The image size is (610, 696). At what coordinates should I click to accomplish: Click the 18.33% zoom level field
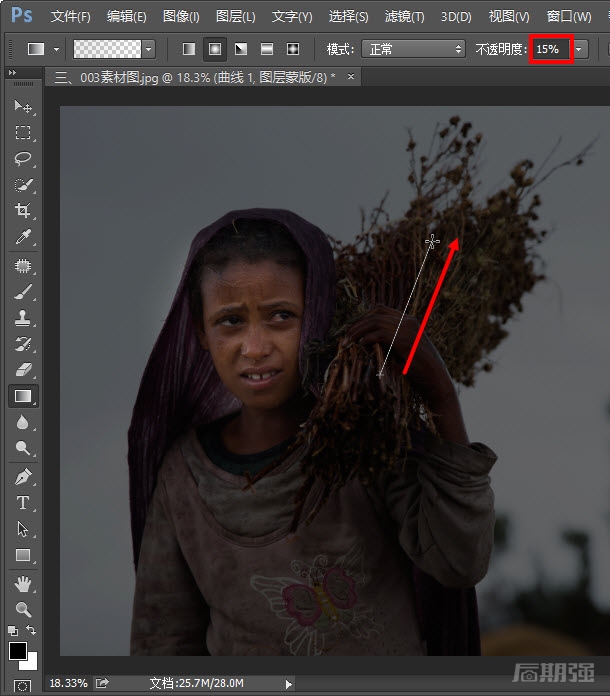[68, 683]
